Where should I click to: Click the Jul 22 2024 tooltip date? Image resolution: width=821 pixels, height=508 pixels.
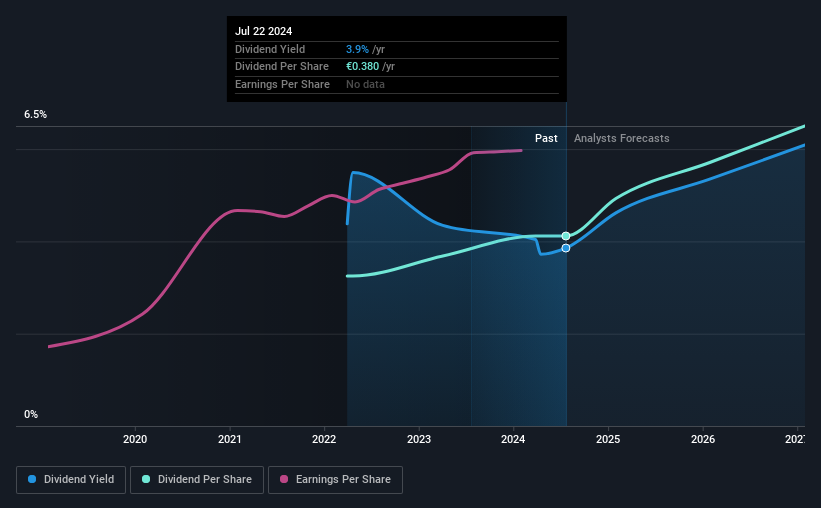[263, 31]
